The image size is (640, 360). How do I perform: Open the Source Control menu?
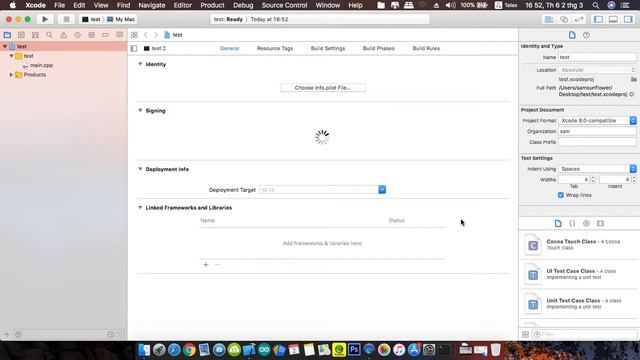coord(284,5)
